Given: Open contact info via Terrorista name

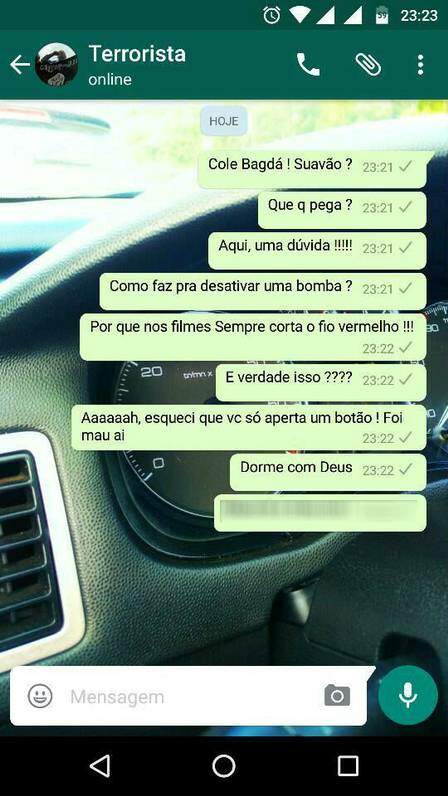Looking at the screenshot, I should point(137,54).
